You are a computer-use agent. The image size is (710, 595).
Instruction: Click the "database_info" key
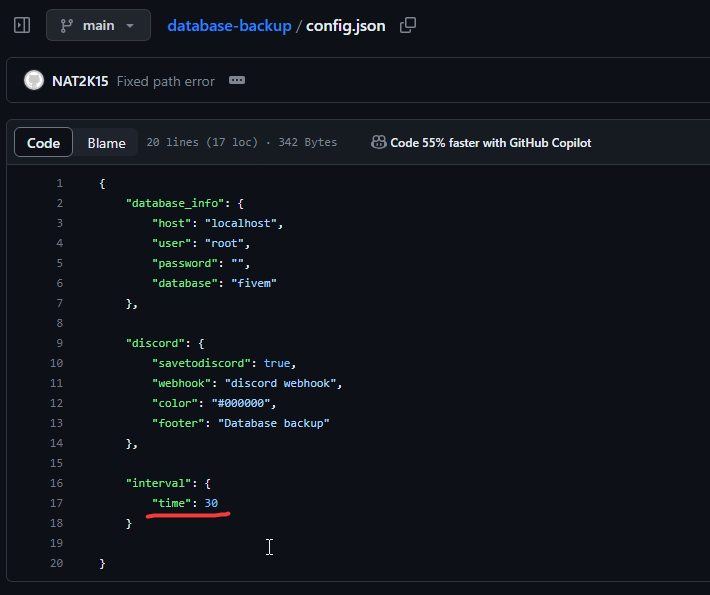point(175,203)
